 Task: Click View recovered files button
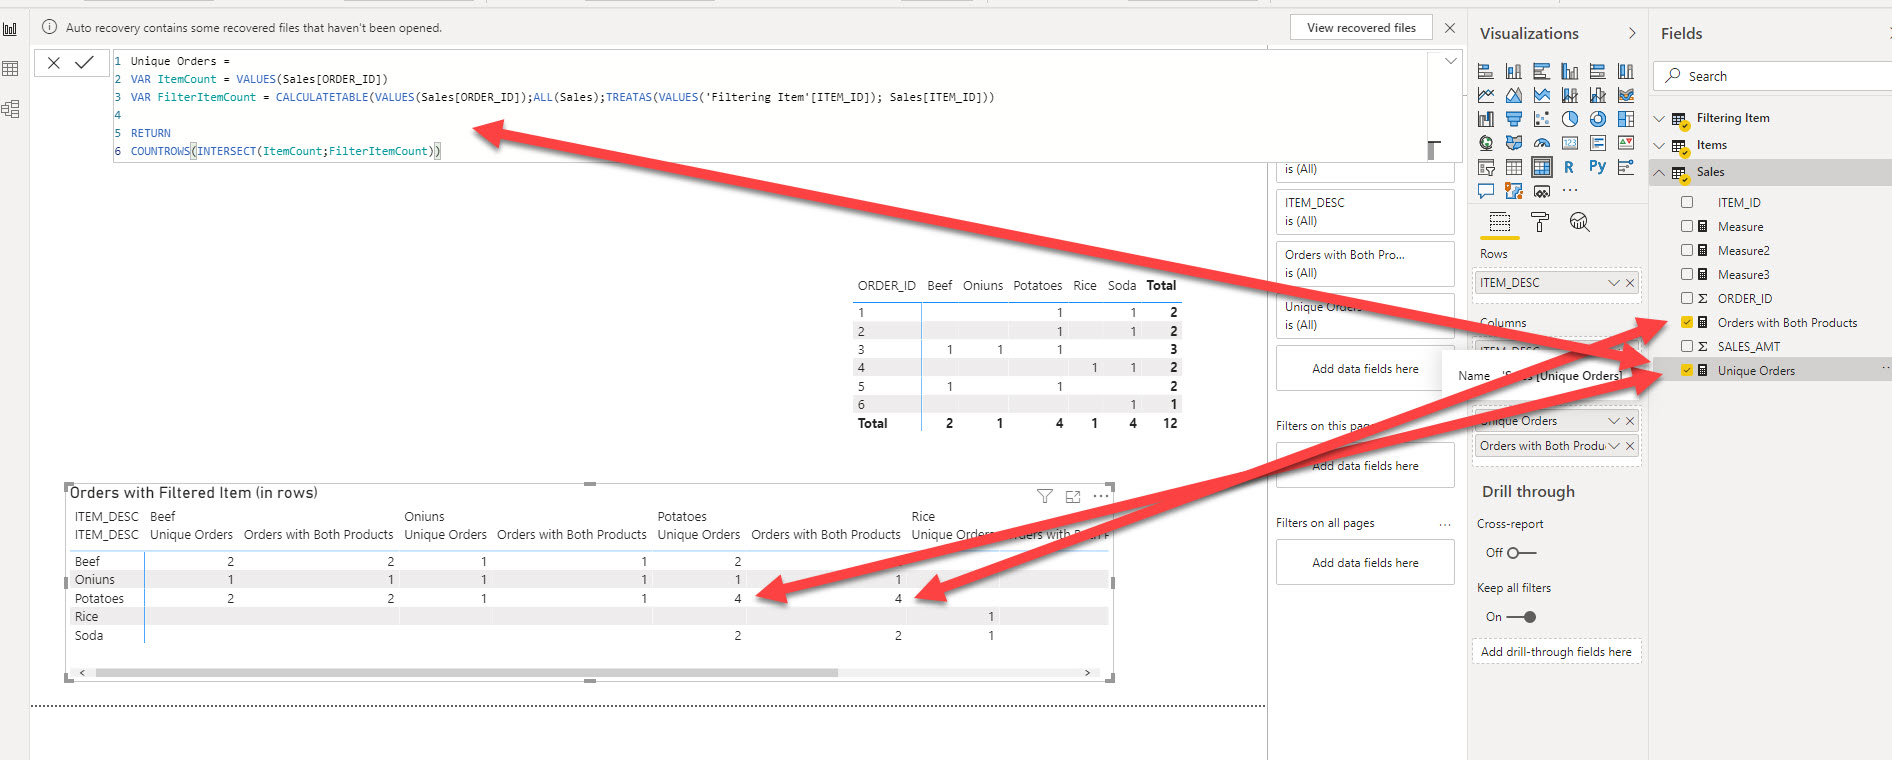[x=1361, y=28]
